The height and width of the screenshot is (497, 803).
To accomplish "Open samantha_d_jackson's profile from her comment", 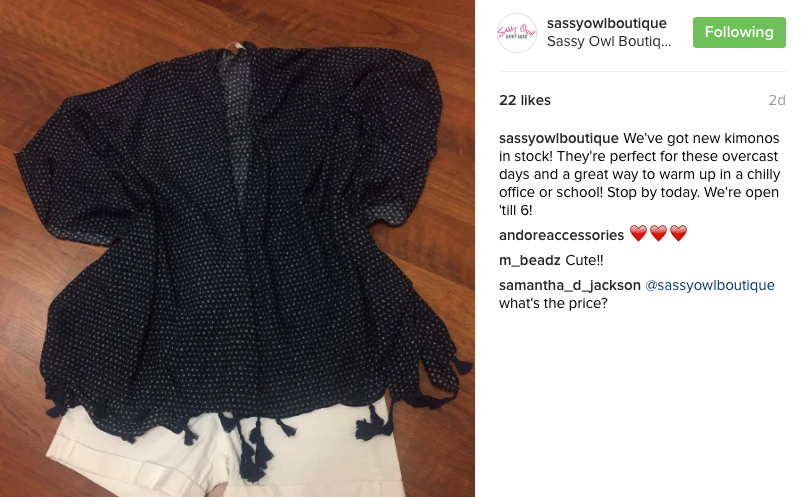I will coord(569,285).
